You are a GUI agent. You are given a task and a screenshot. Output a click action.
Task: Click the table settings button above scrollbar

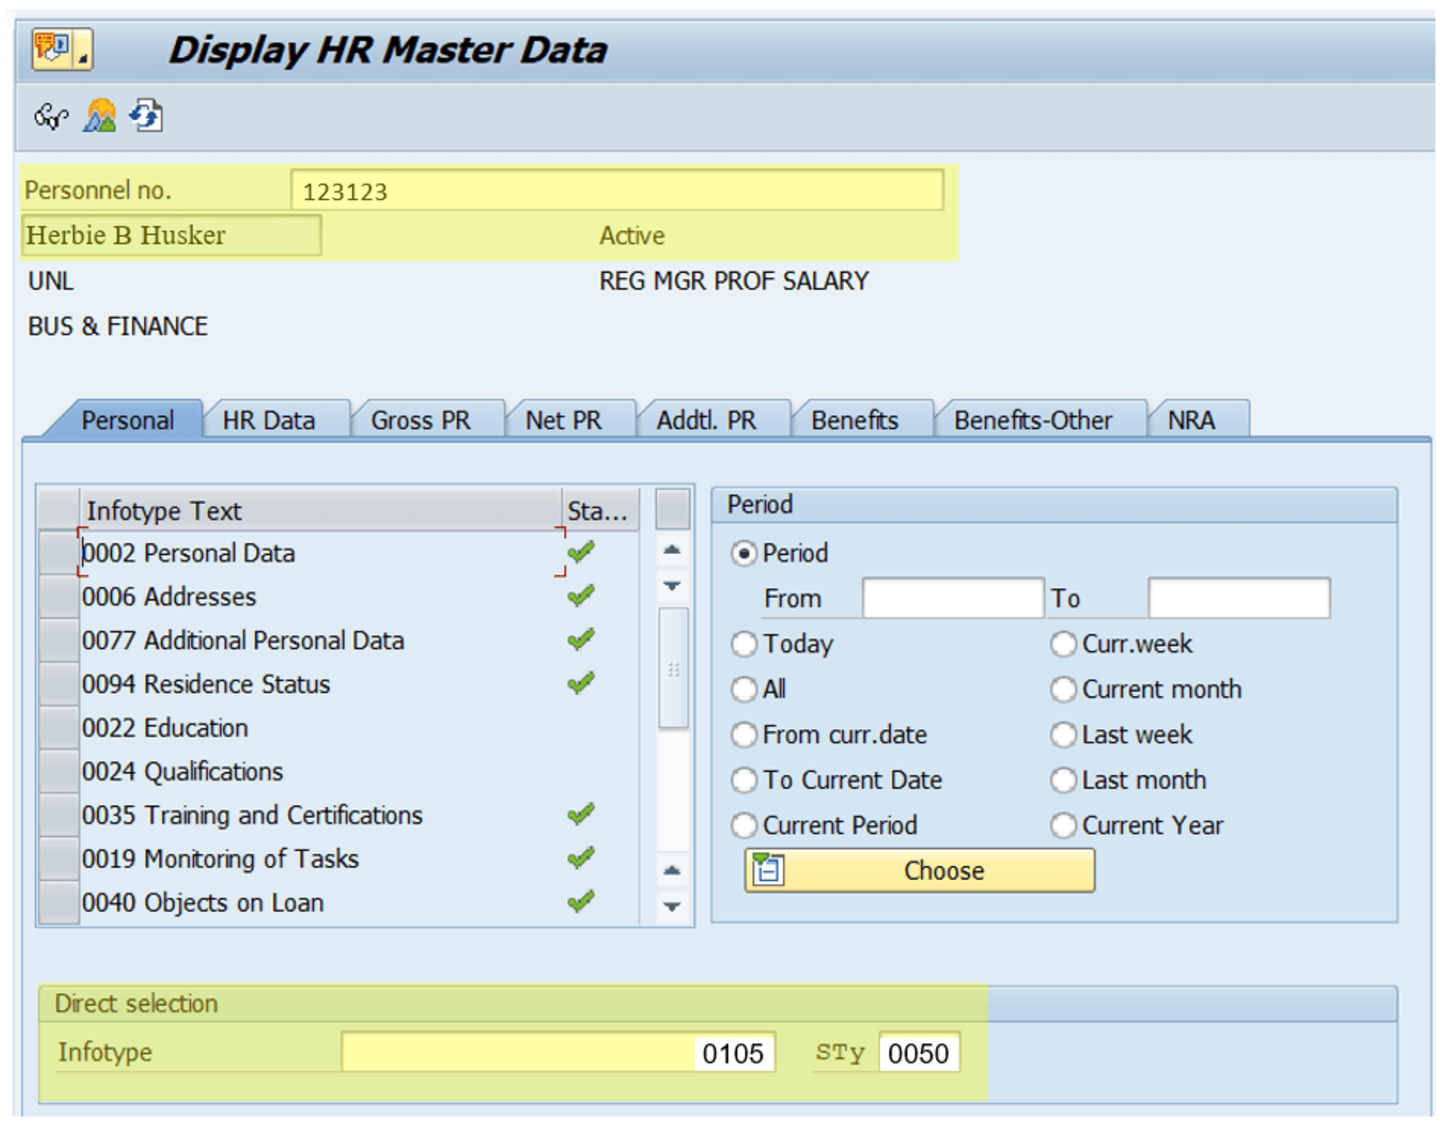[672, 510]
